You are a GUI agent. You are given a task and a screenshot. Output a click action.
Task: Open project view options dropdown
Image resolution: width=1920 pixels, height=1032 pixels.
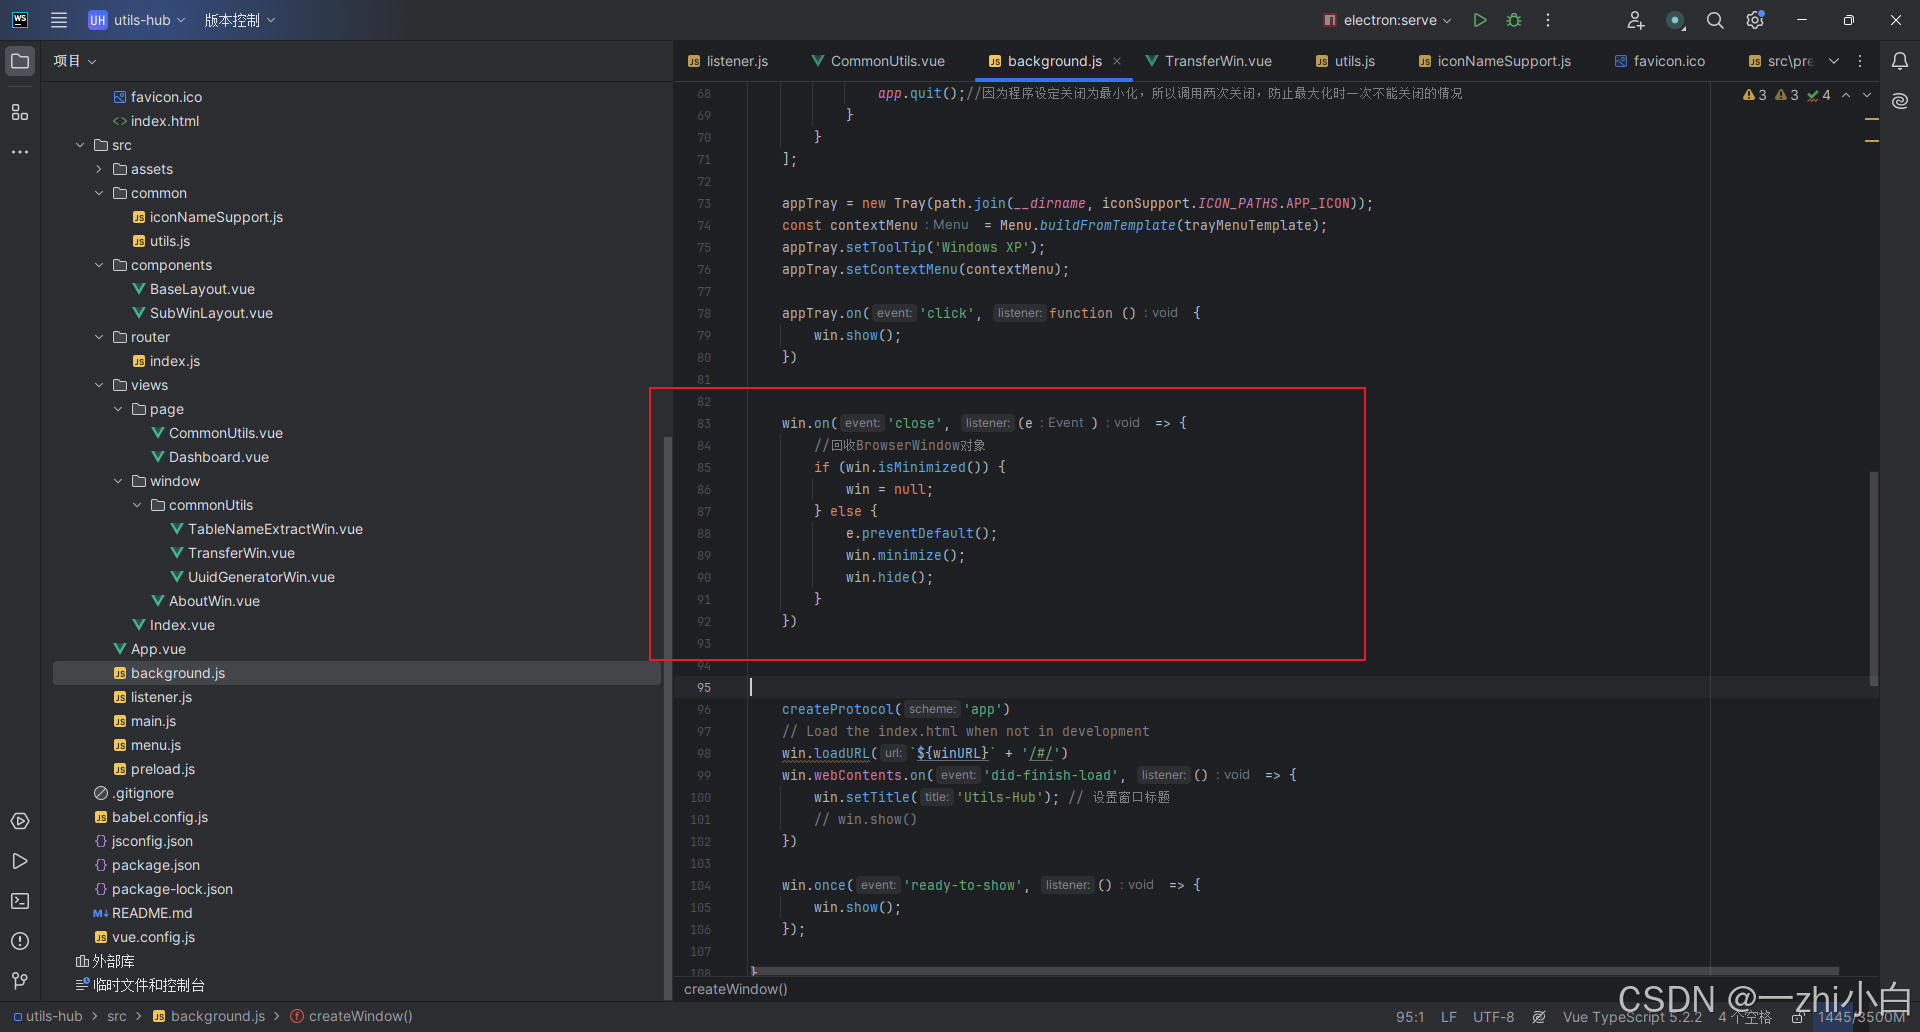[x=75, y=61]
